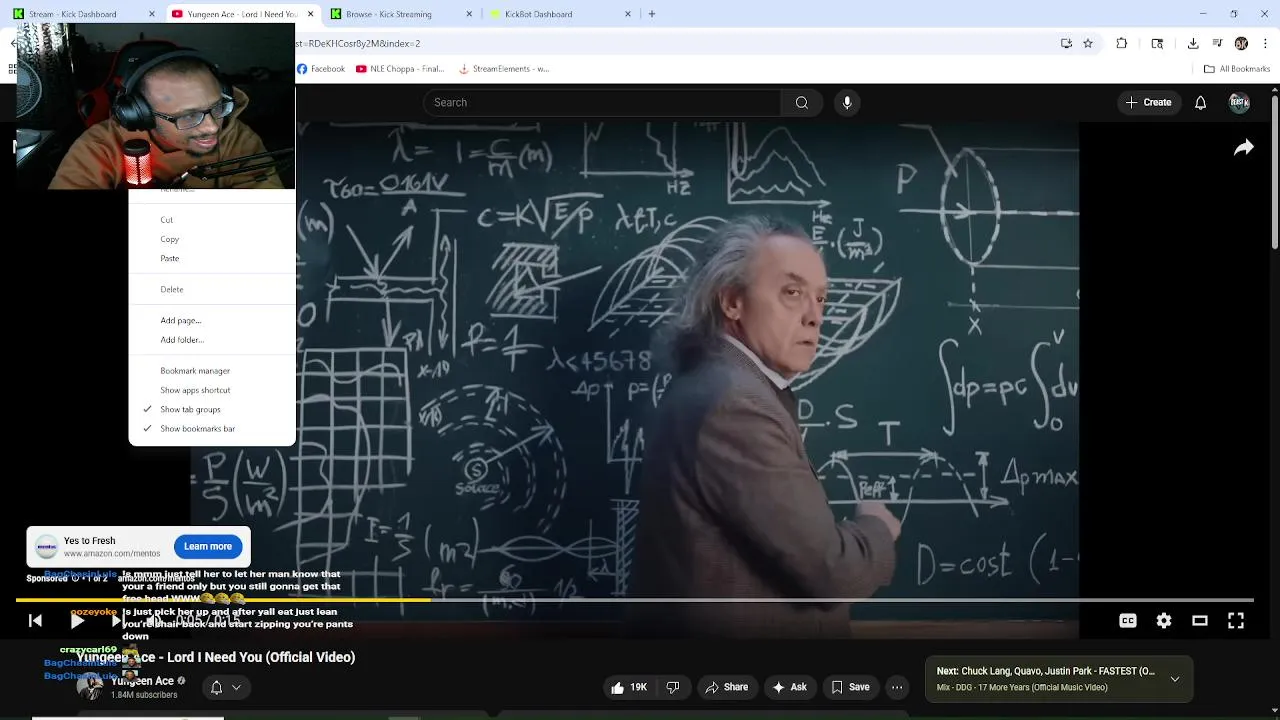Seek in the video progress bar
This screenshot has height=720, width=1280.
[634, 600]
